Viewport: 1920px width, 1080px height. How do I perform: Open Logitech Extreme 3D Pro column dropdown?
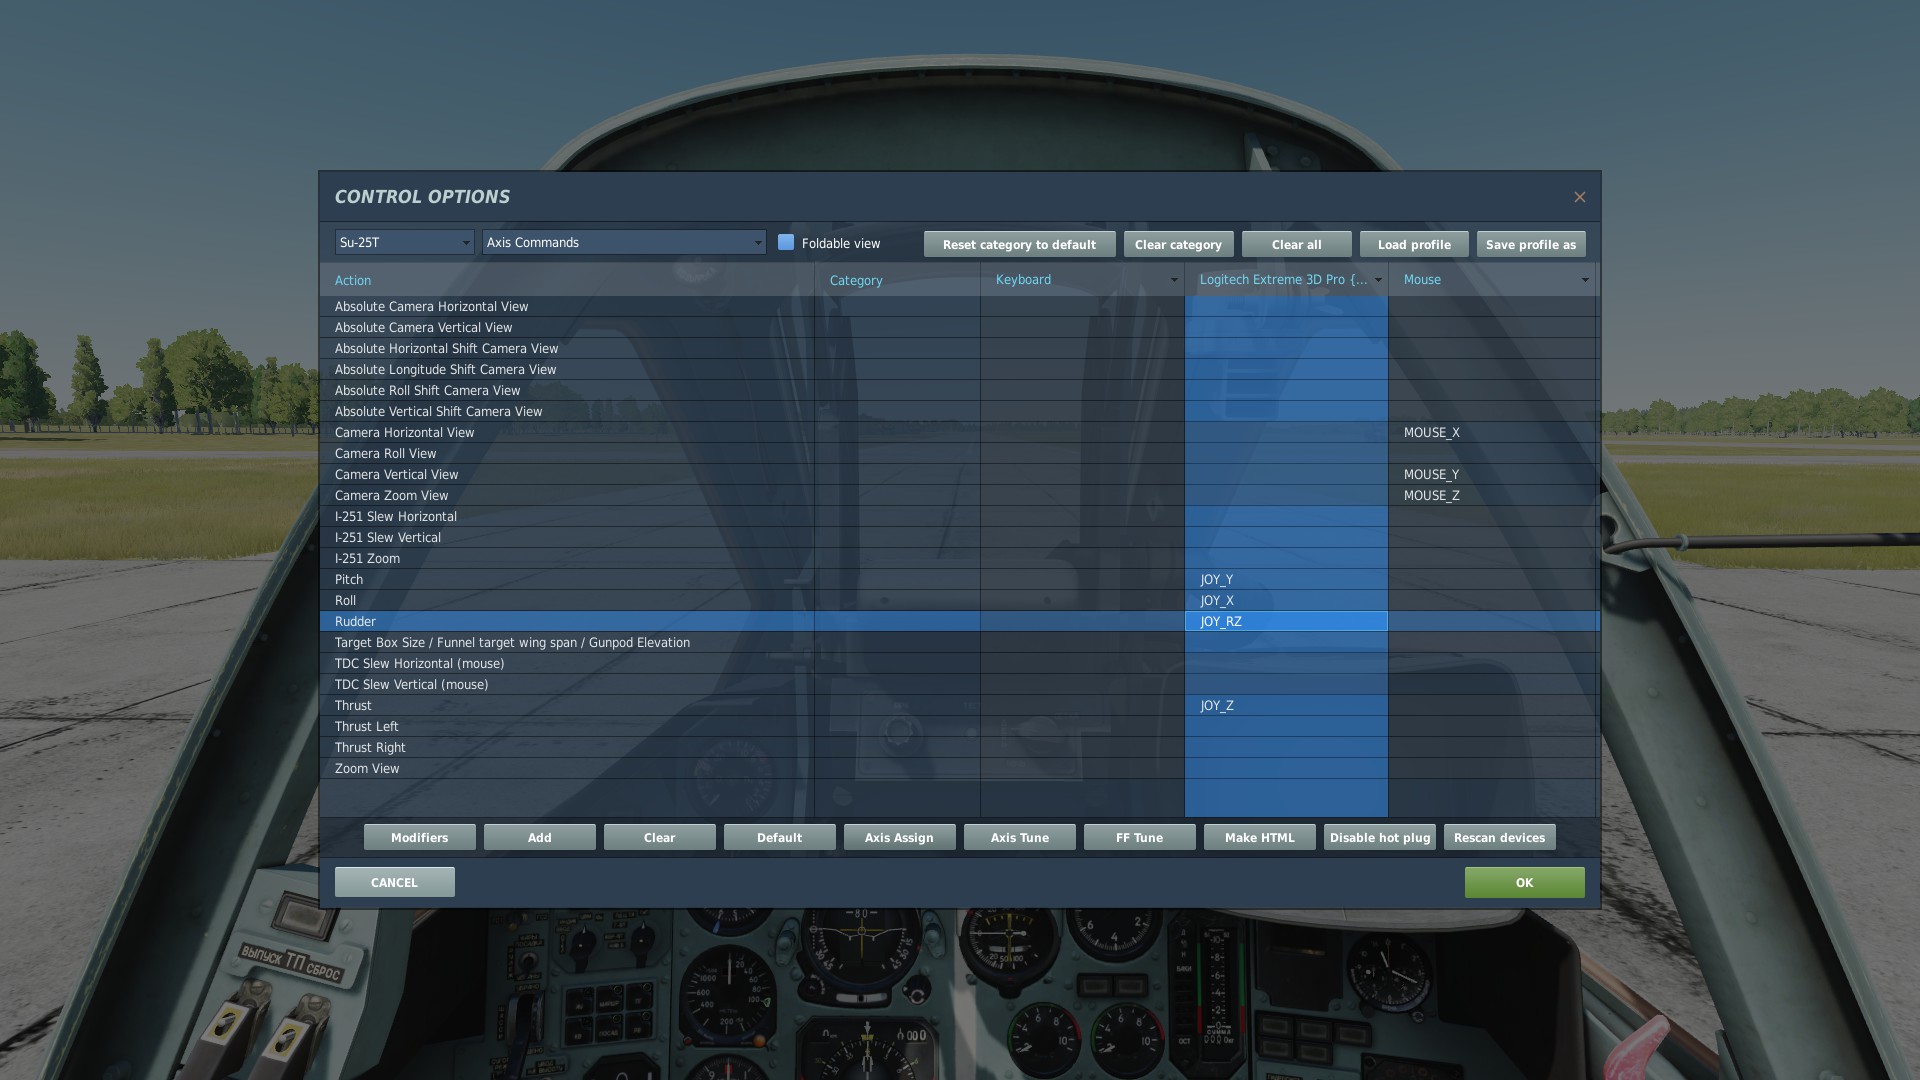click(x=1378, y=280)
